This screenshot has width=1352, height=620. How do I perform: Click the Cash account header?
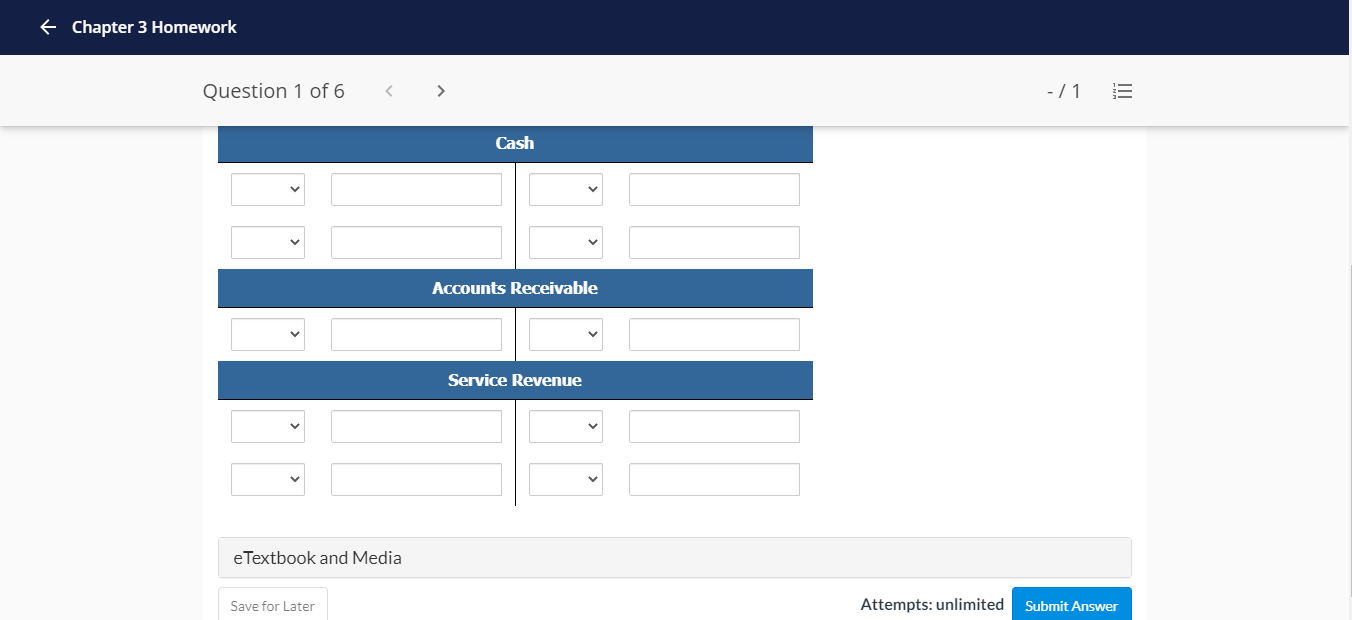(x=515, y=143)
